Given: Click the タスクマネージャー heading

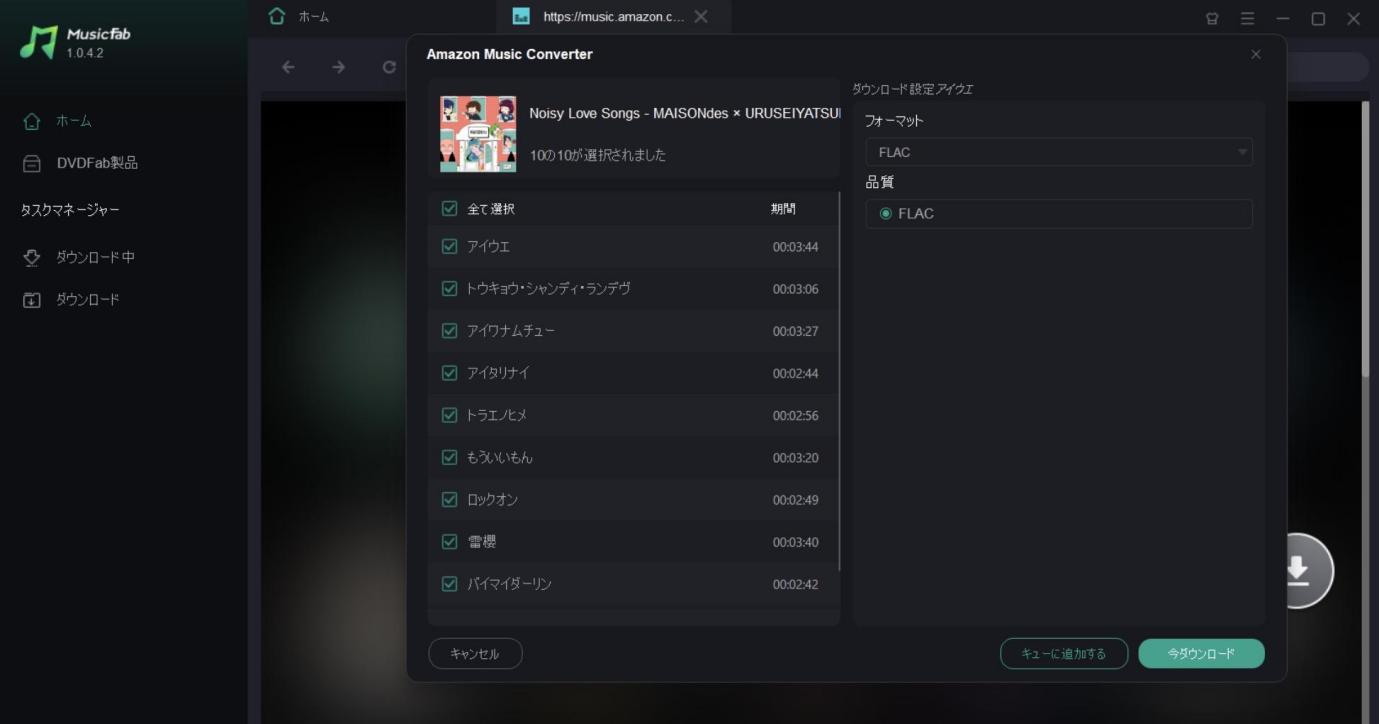Looking at the screenshot, I should tap(70, 210).
